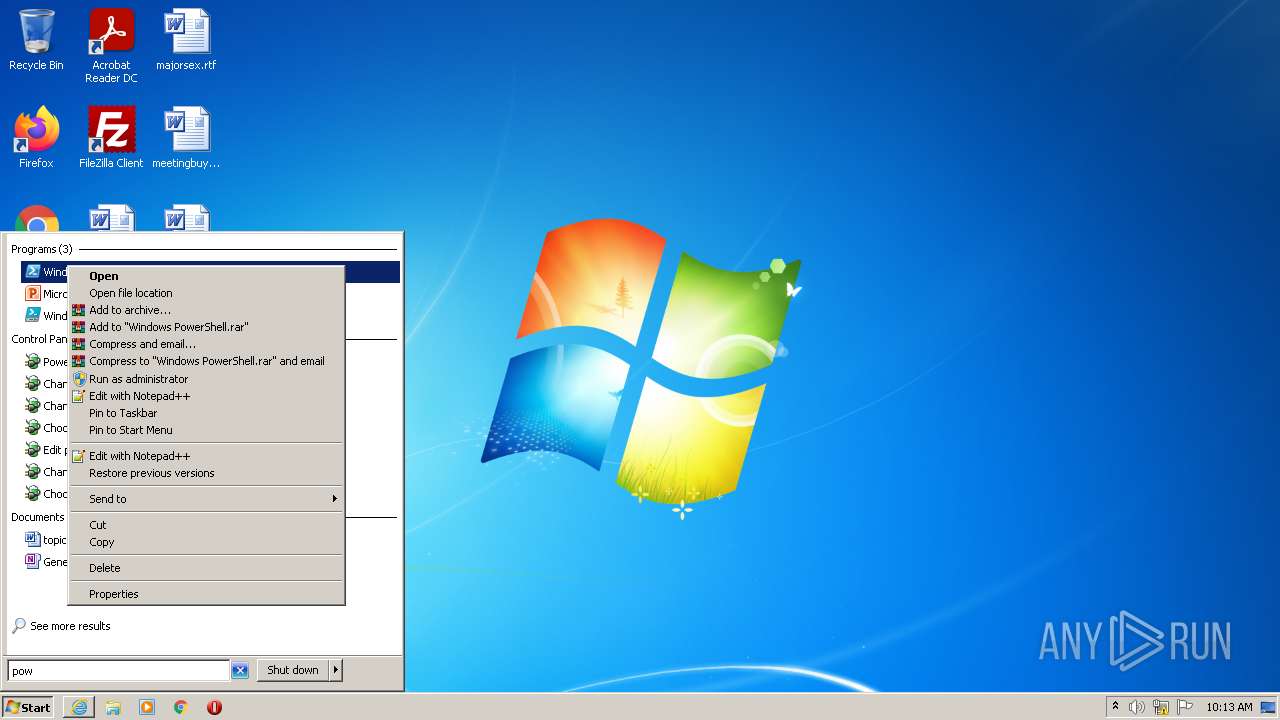1280x720 pixels.
Task: Click the taskbar clock showing 10:13 AM
Action: 1229,707
